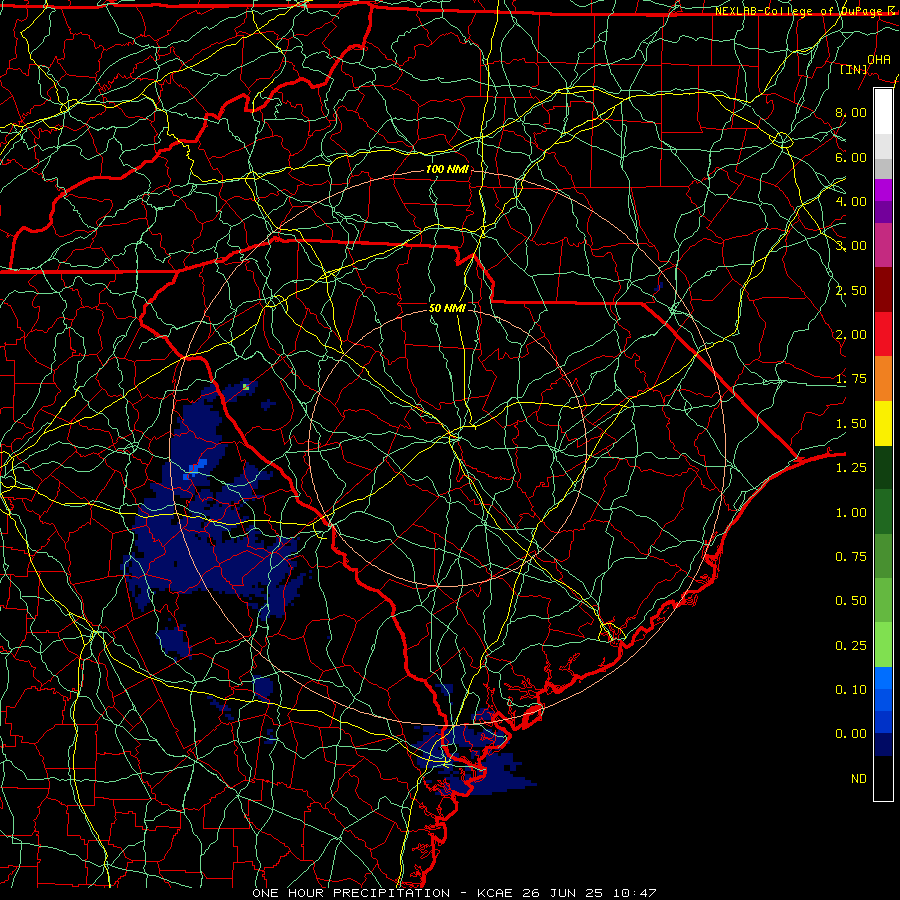Pick the navy swatch just above ND
900x900 pixels.
coord(883,745)
